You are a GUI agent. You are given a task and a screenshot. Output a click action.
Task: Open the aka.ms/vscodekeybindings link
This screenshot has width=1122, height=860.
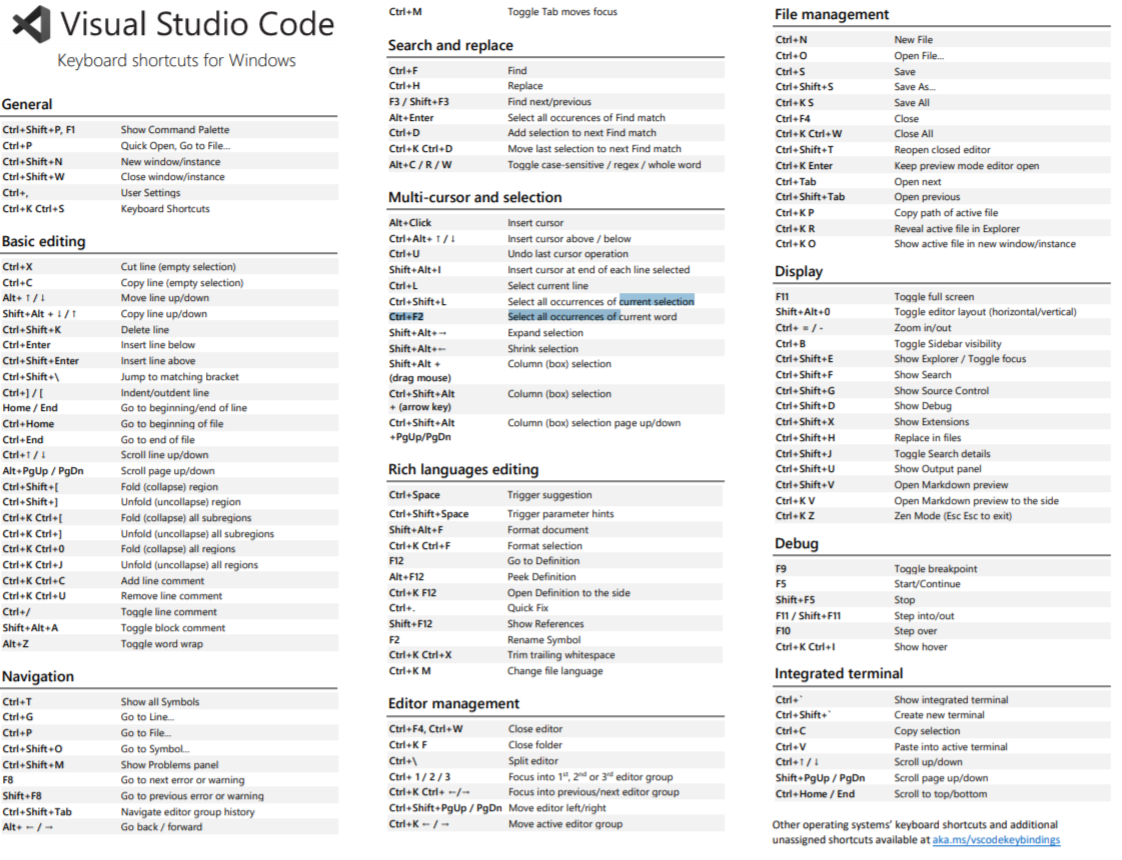tap(996, 840)
